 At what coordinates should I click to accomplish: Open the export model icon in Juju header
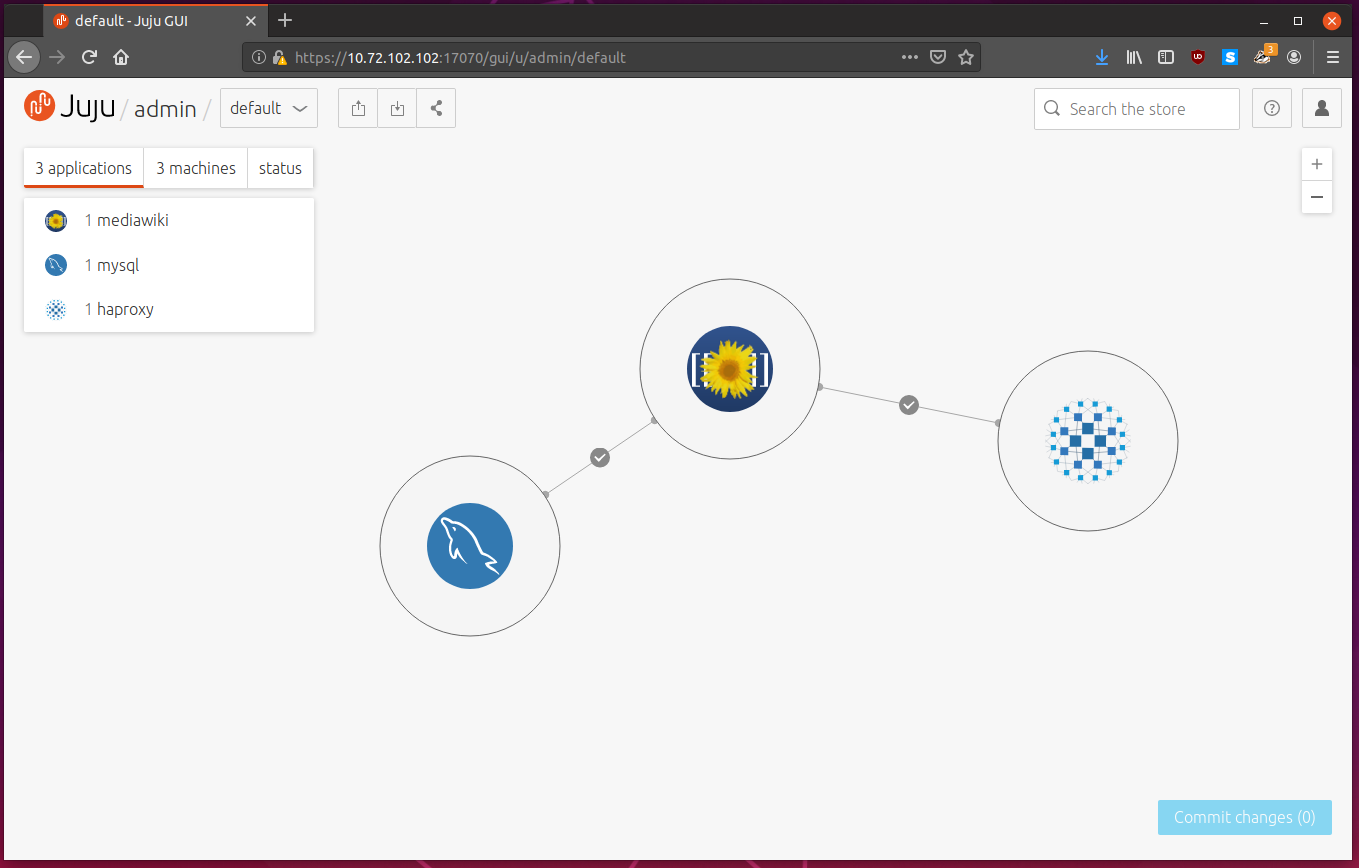(358, 109)
